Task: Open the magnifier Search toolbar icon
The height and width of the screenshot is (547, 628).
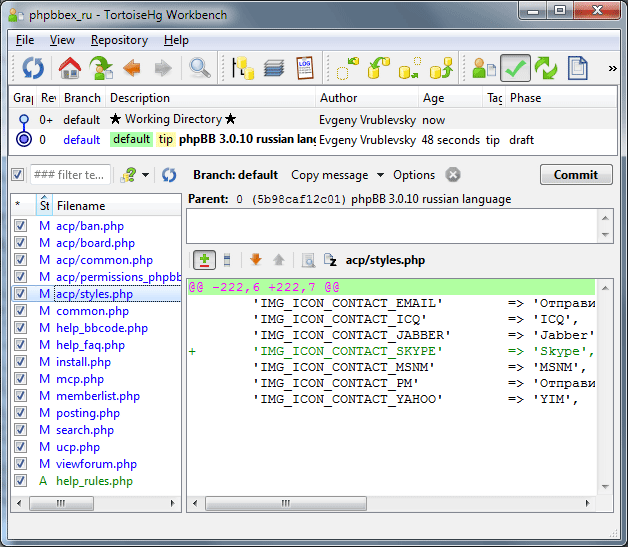Action: tap(199, 68)
